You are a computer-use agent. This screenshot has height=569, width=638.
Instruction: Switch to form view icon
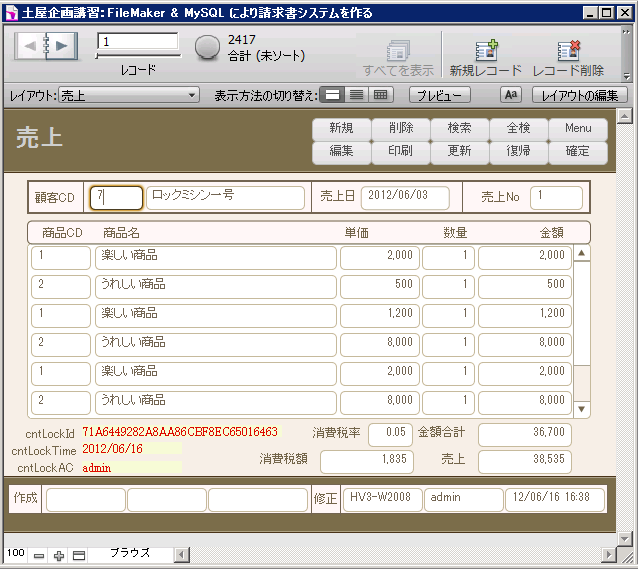[332, 95]
